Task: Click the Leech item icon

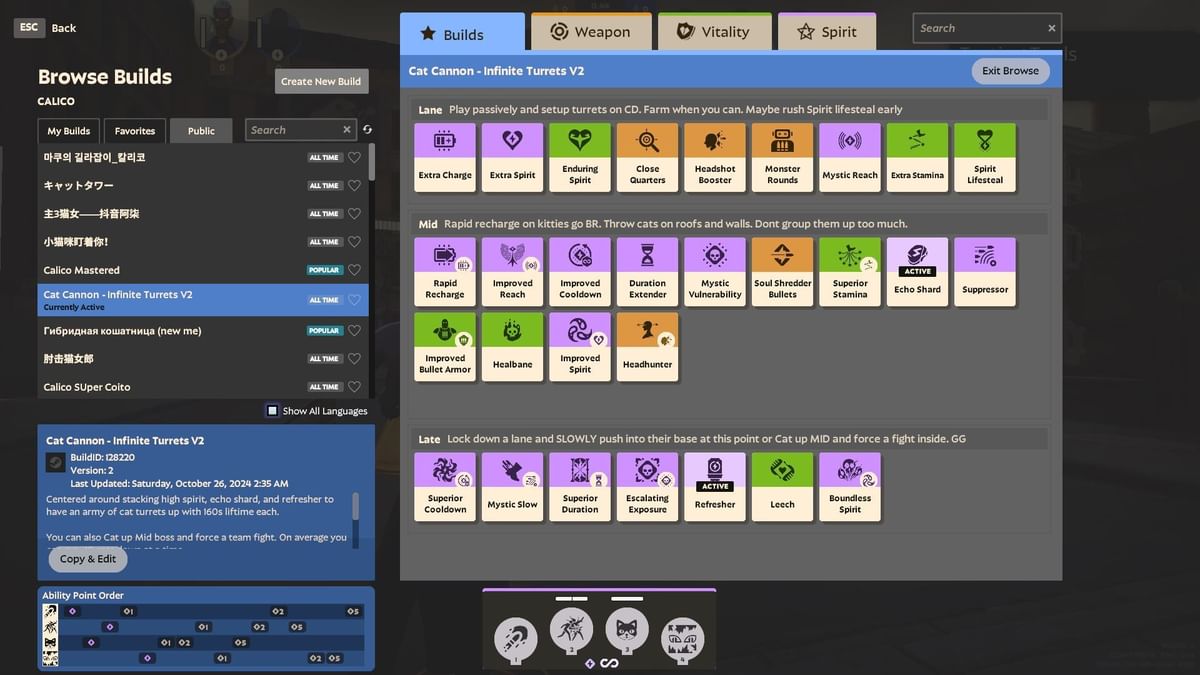Action: click(x=782, y=486)
